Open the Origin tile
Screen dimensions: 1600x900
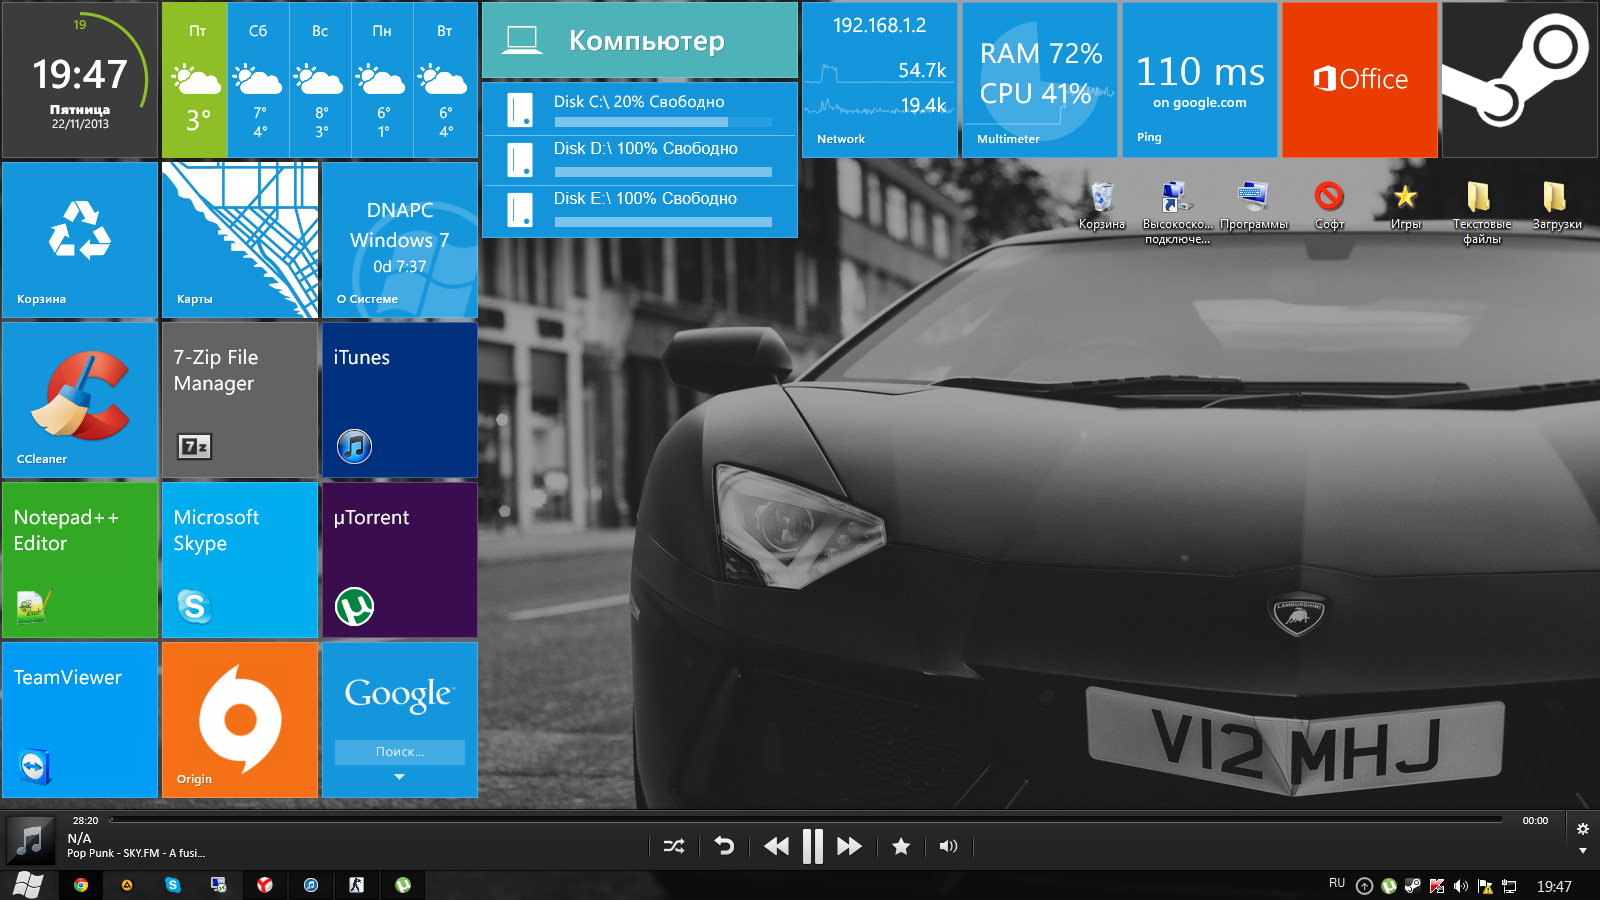click(x=240, y=720)
